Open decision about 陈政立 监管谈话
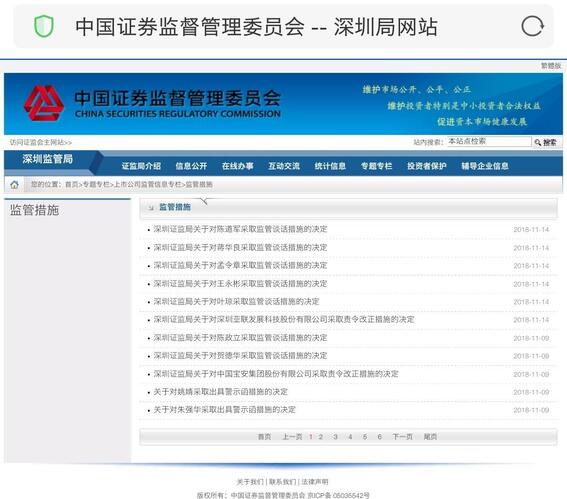 tap(240, 338)
